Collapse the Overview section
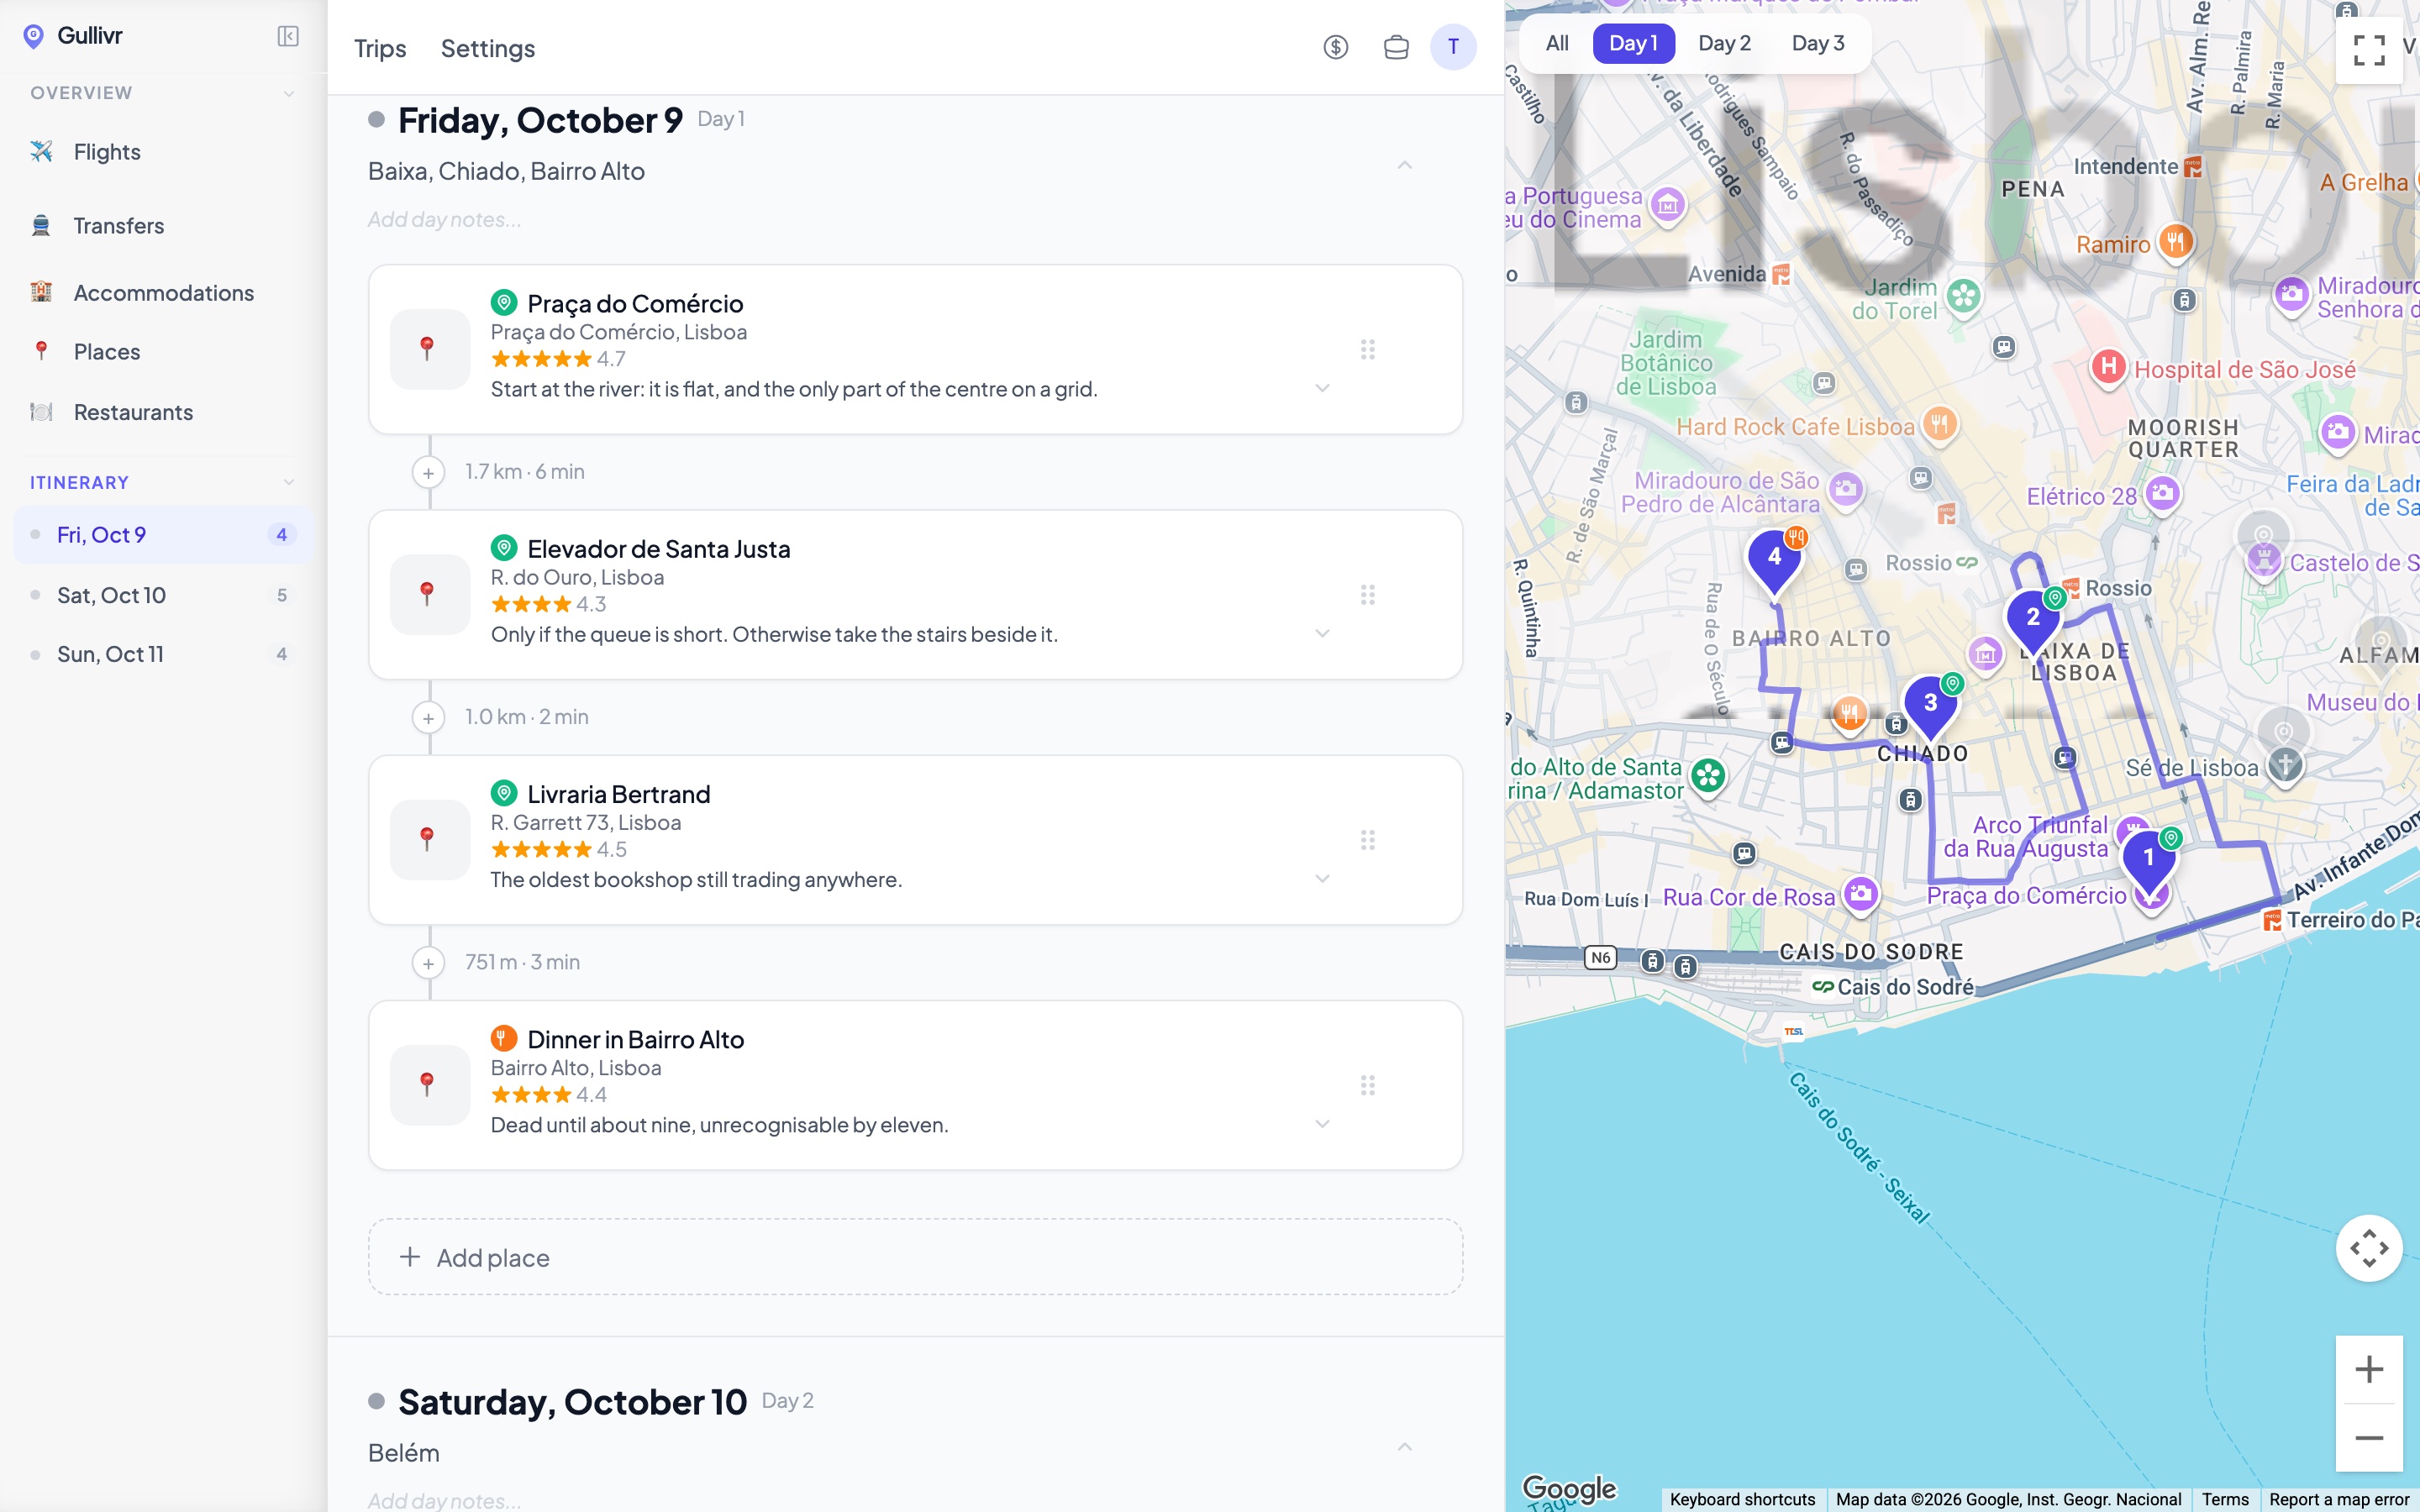2420x1512 pixels. (289, 94)
